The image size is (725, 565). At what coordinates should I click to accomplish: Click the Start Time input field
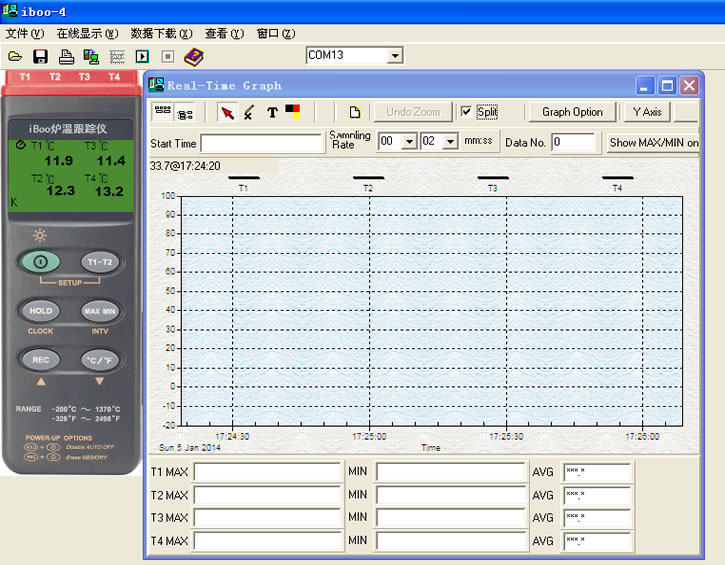coord(260,143)
